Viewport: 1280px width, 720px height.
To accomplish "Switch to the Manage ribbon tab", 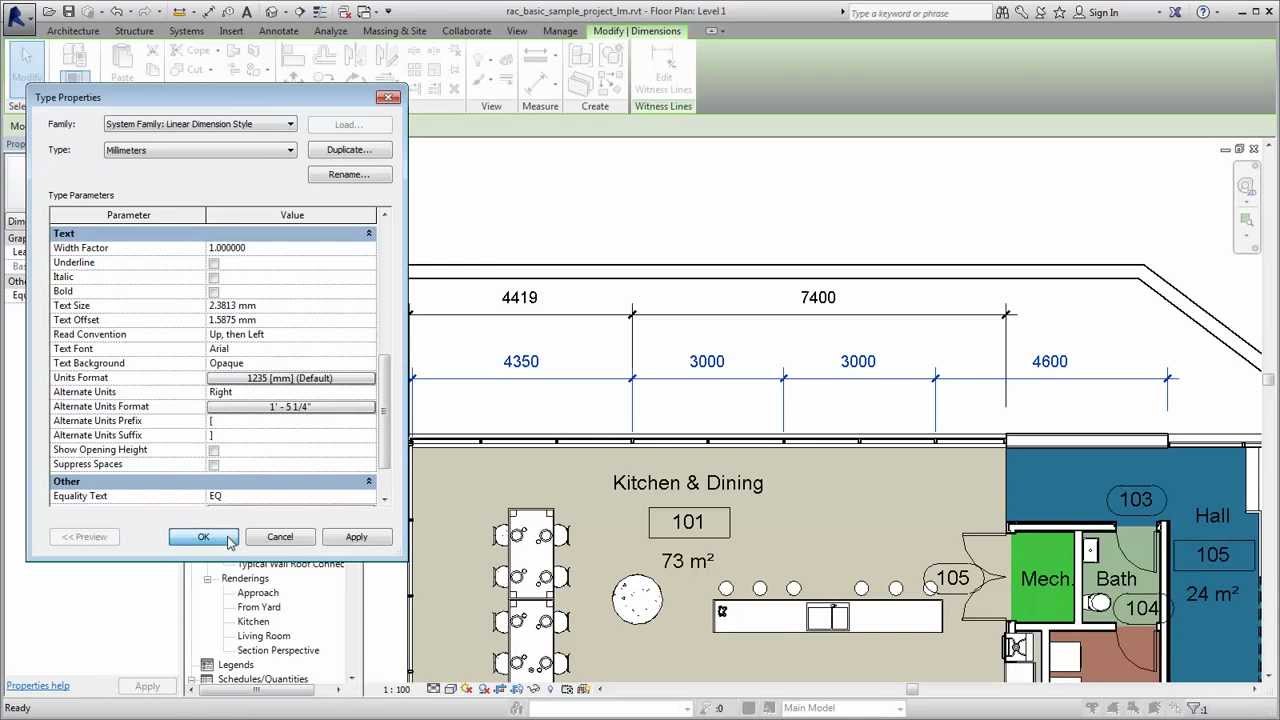I will pyautogui.click(x=560, y=31).
